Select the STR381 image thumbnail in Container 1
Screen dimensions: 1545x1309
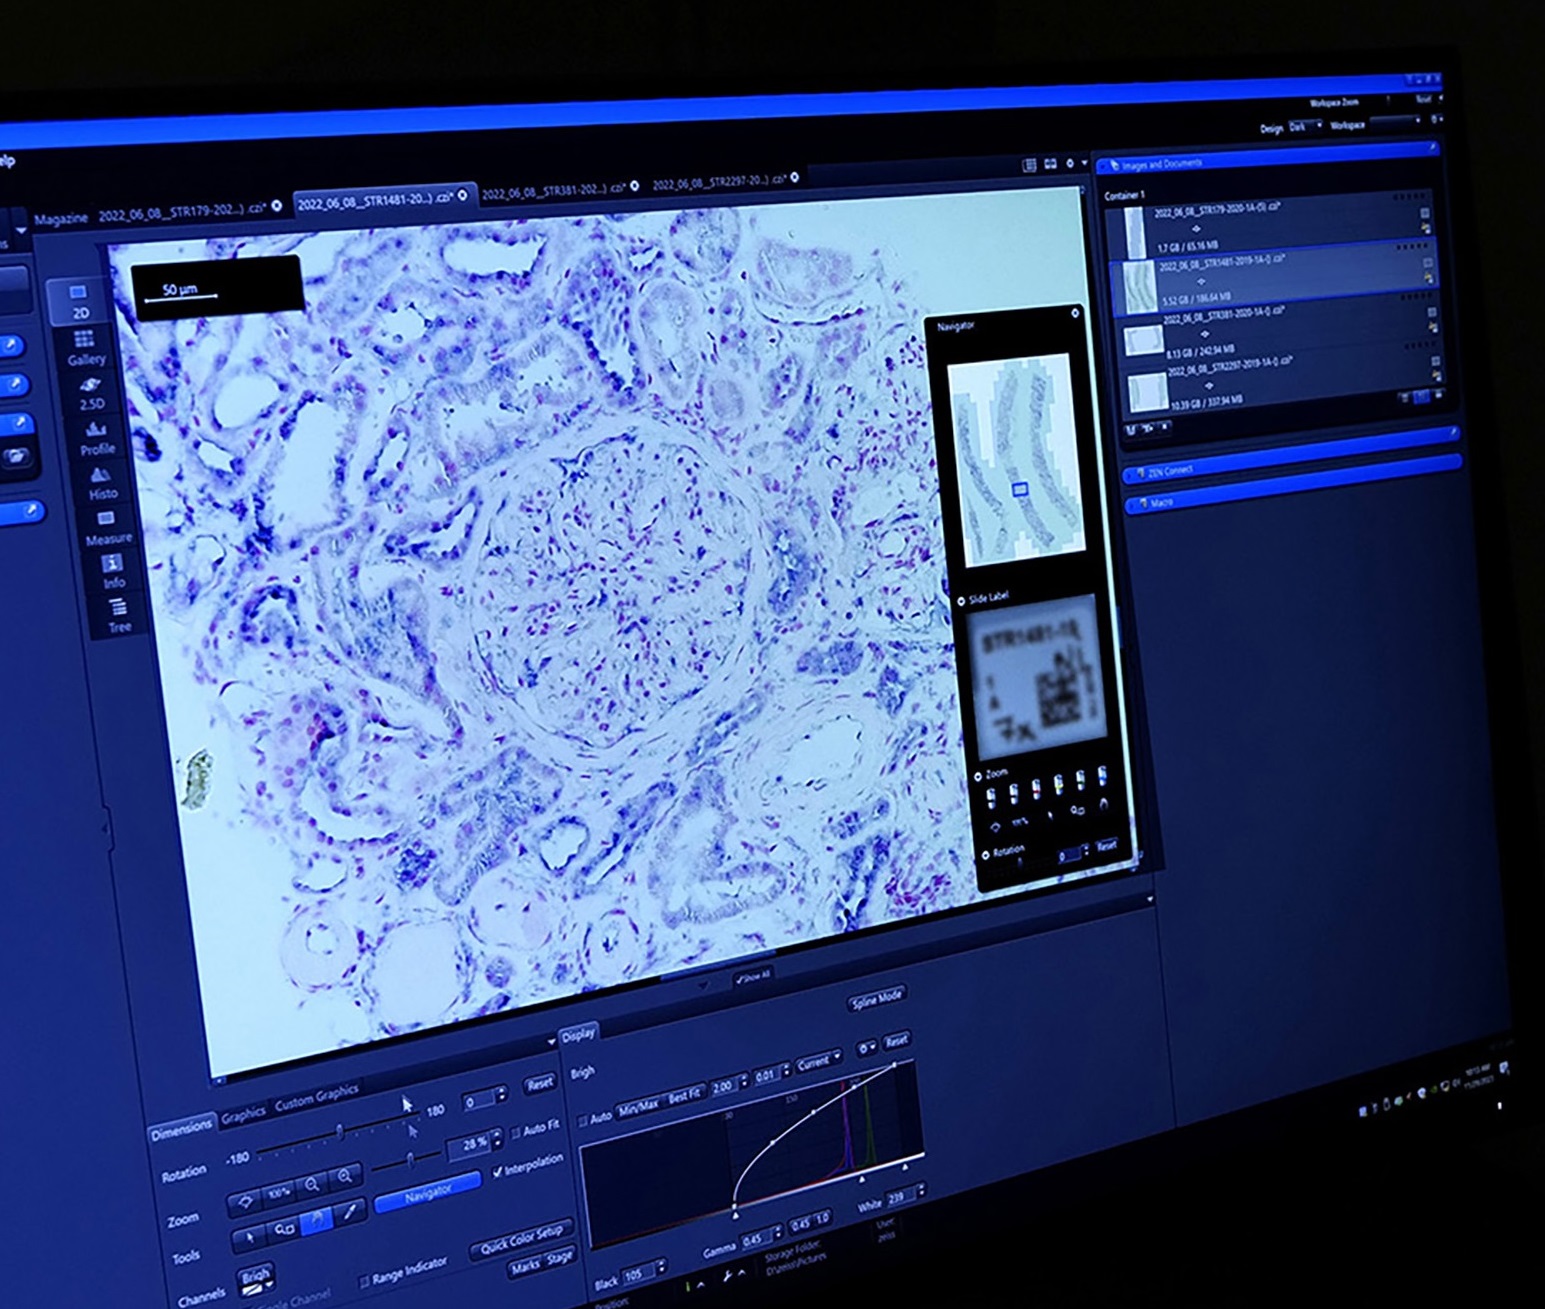[x=1143, y=341]
